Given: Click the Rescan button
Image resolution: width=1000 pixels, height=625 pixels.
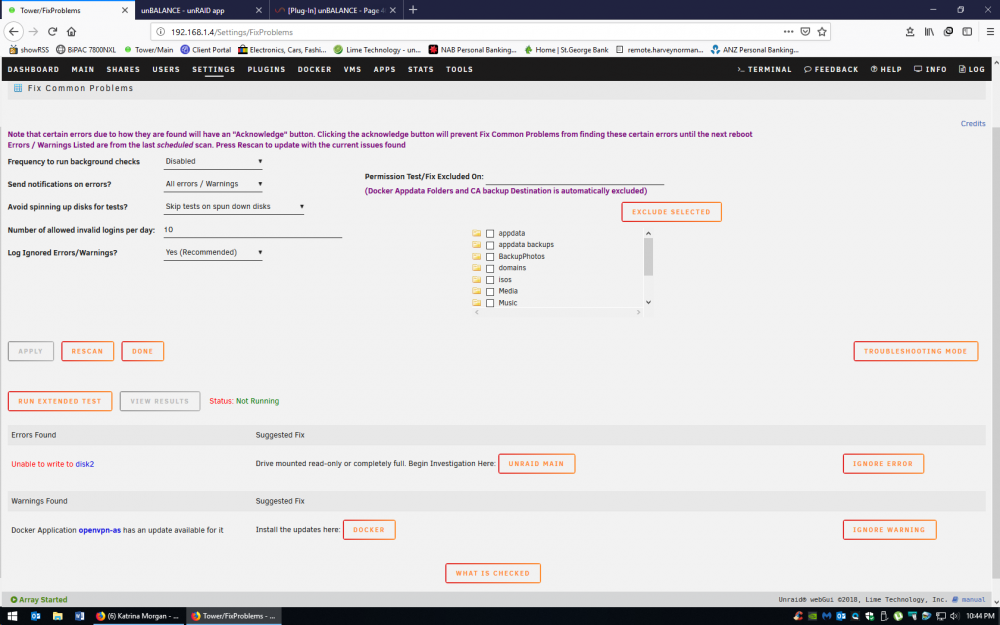Looking at the screenshot, I should (x=87, y=351).
